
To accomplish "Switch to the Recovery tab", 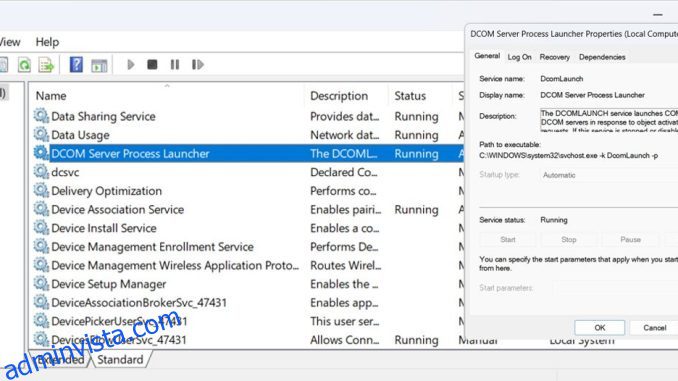I will tap(554, 57).
